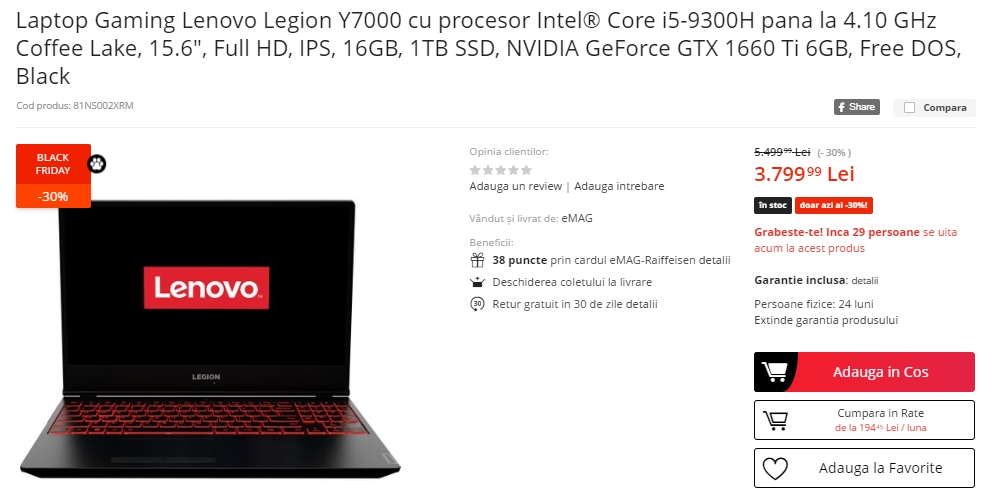Click the eMAG seller link
This screenshot has width=1001, height=500.
click(x=577, y=218)
